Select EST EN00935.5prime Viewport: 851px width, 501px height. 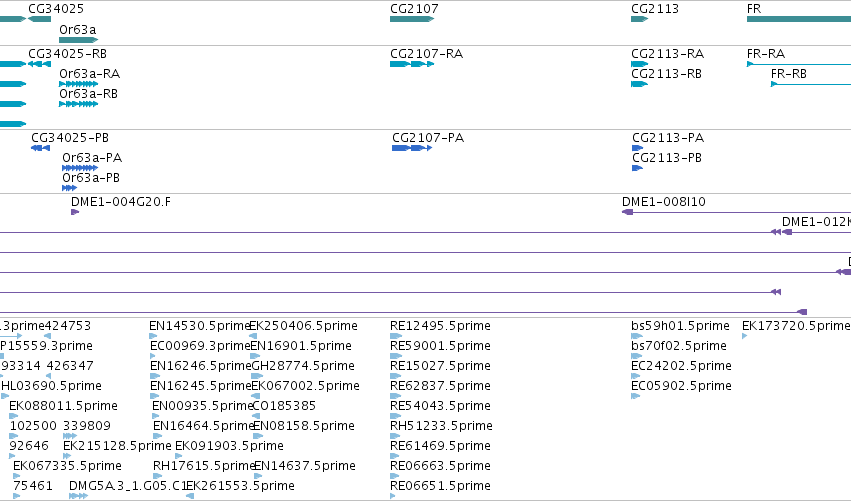coord(202,406)
